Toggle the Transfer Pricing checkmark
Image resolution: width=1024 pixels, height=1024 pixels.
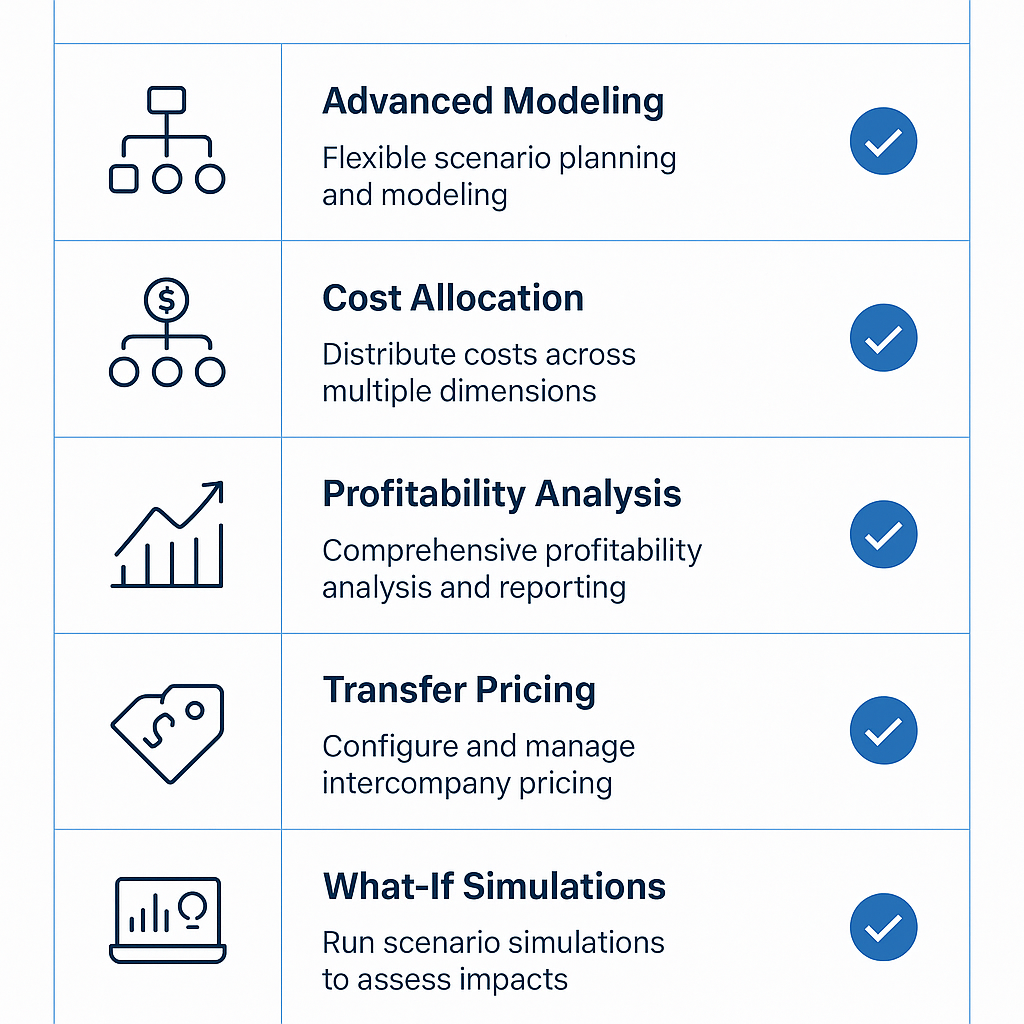[883, 731]
